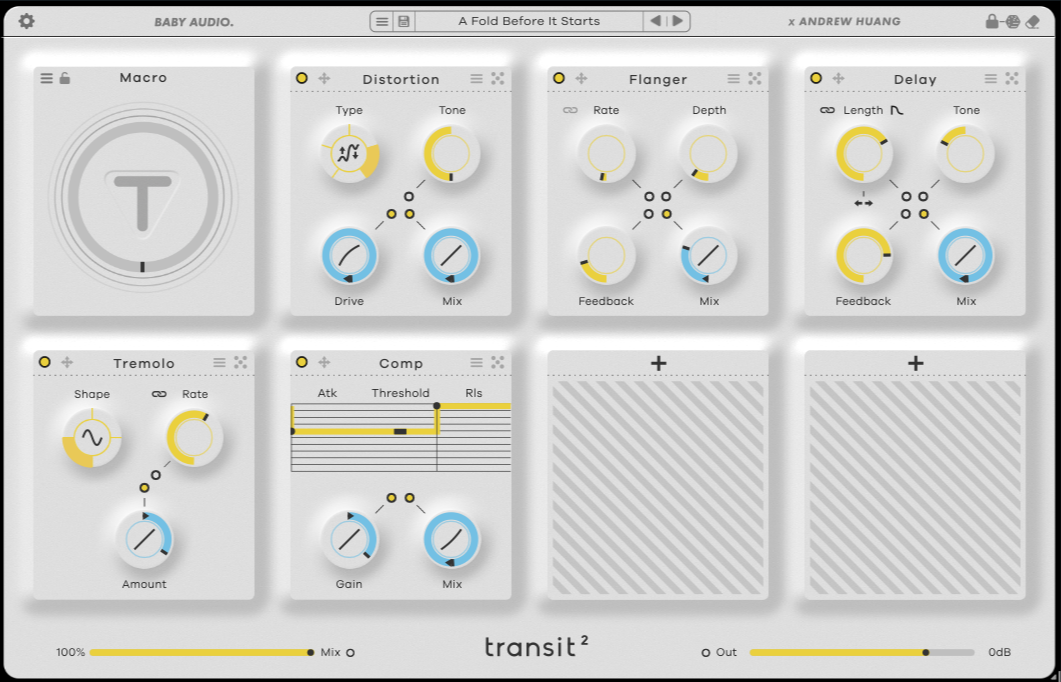Screen dimensions: 1061x682
Task: Click the Distortion Type selector knob
Action: click(x=349, y=154)
